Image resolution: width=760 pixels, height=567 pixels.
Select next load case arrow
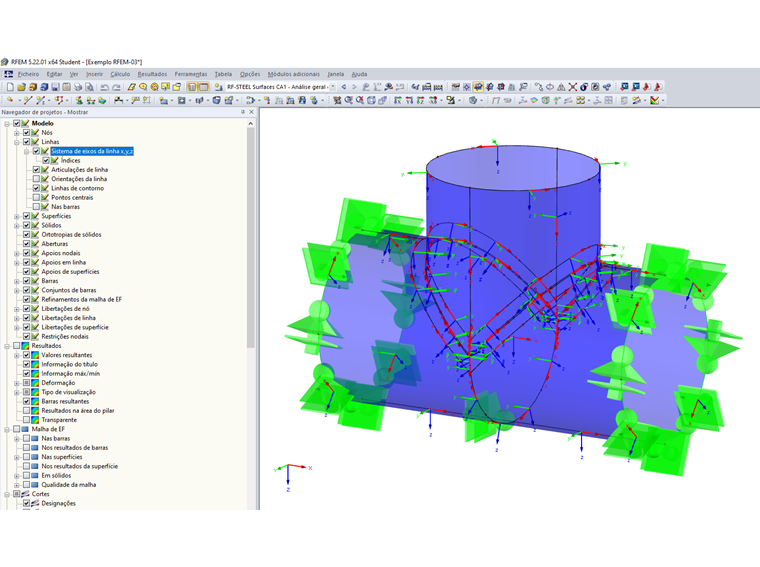(354, 87)
